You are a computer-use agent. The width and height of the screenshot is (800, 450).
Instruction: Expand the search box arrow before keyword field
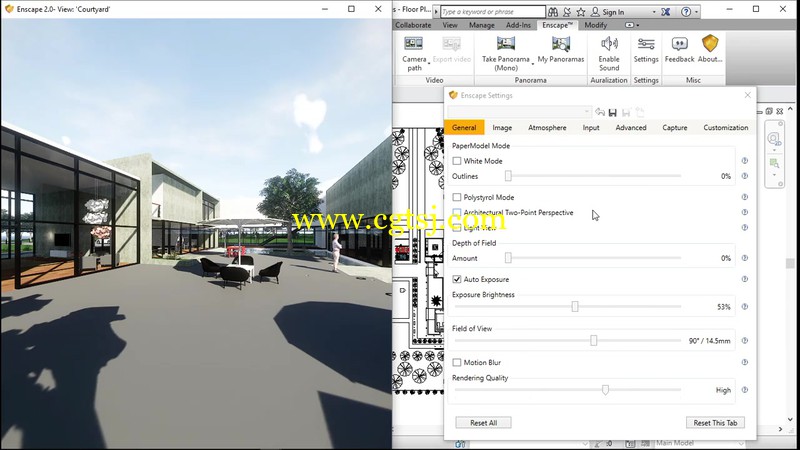(436, 11)
